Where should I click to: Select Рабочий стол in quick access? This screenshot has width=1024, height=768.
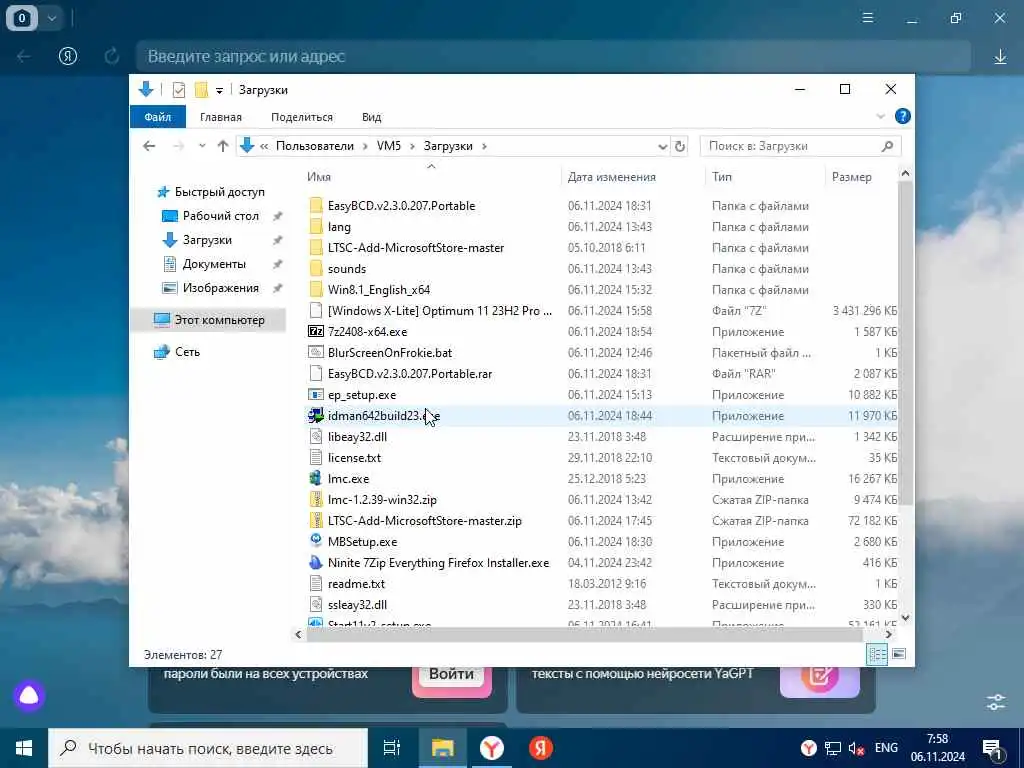point(221,216)
